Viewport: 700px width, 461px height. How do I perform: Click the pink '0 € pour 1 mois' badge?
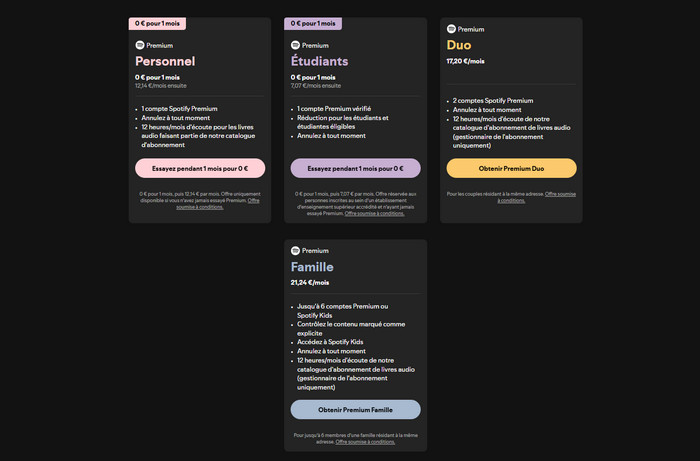click(157, 23)
